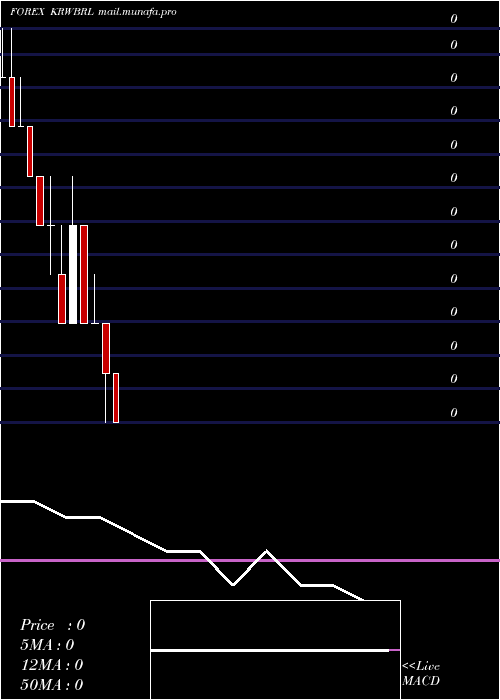This screenshot has height=700, width=500.
Task: Select the 50MA : 0 value
Action: pos(52,685)
